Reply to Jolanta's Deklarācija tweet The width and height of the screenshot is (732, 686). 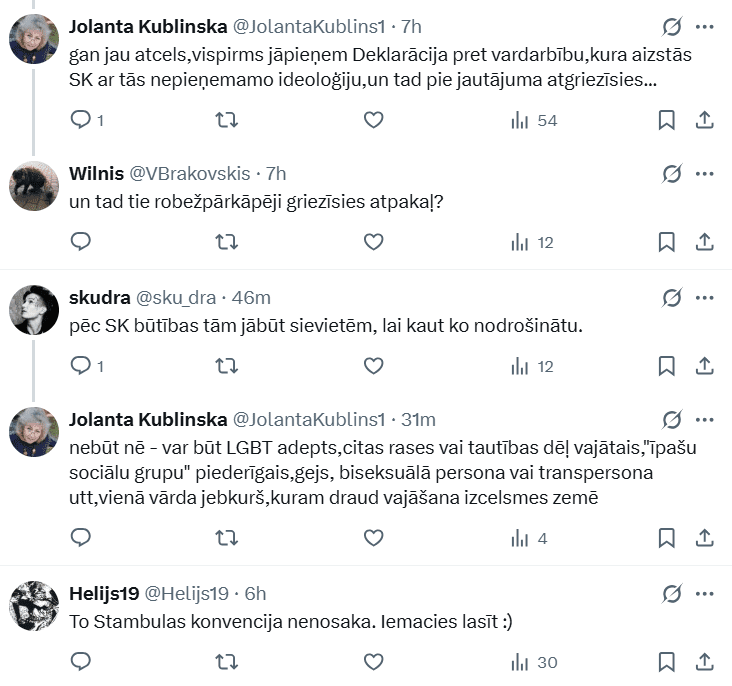point(82,120)
